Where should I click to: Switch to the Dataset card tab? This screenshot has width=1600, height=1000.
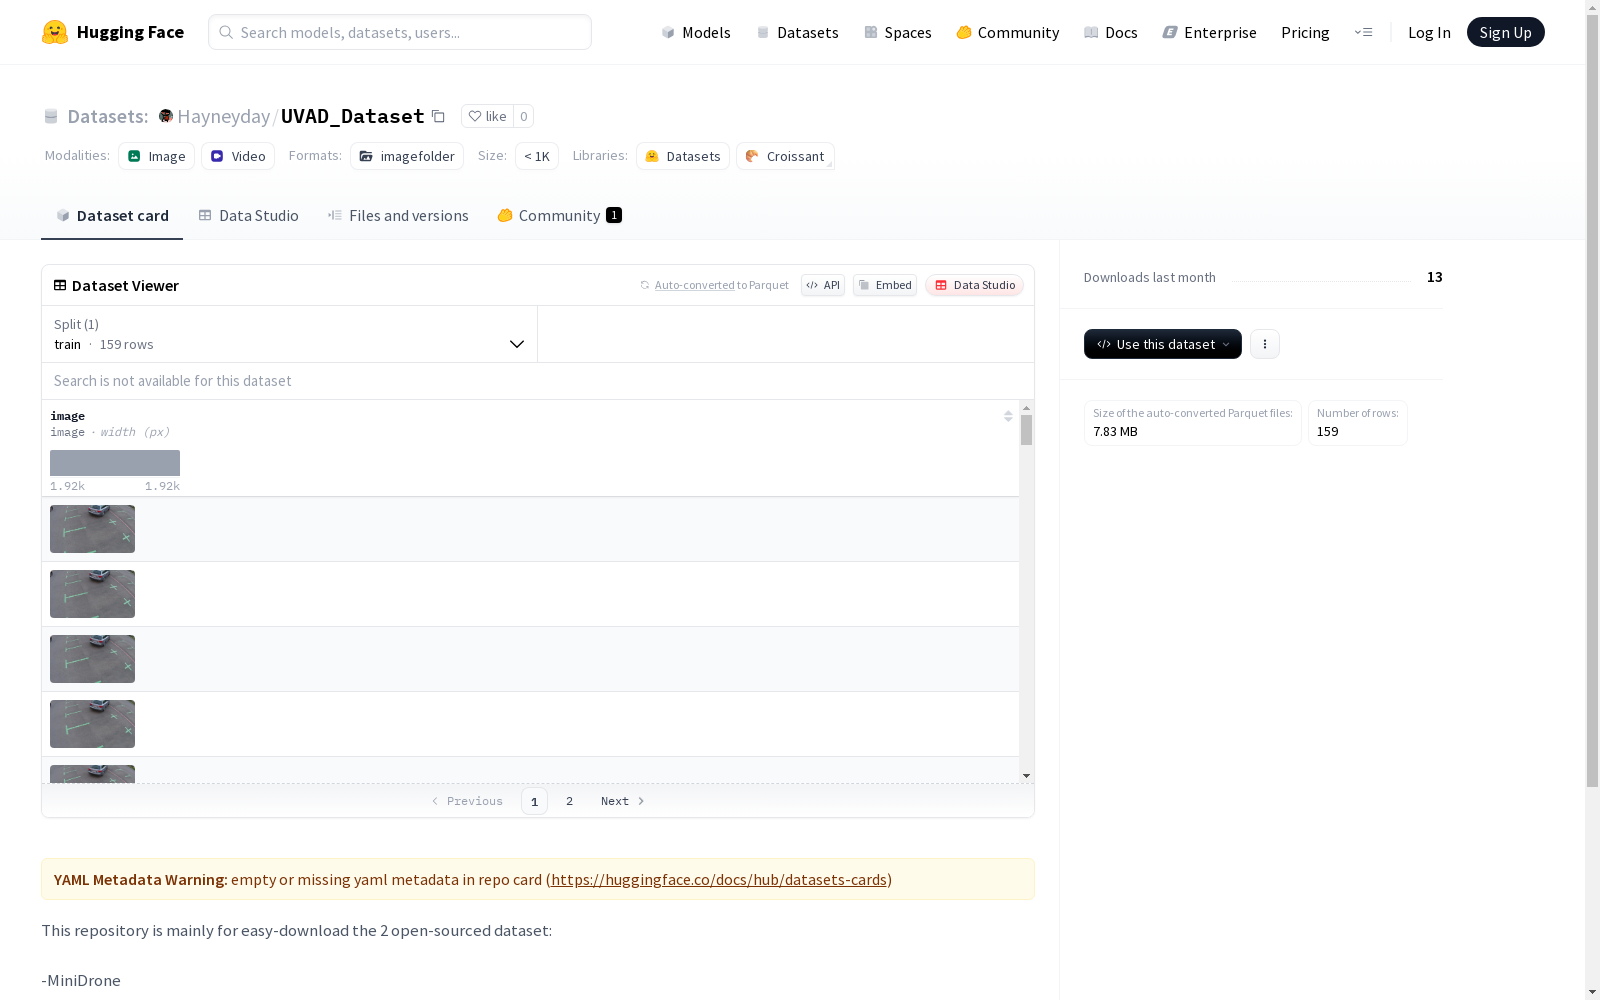pos(112,215)
